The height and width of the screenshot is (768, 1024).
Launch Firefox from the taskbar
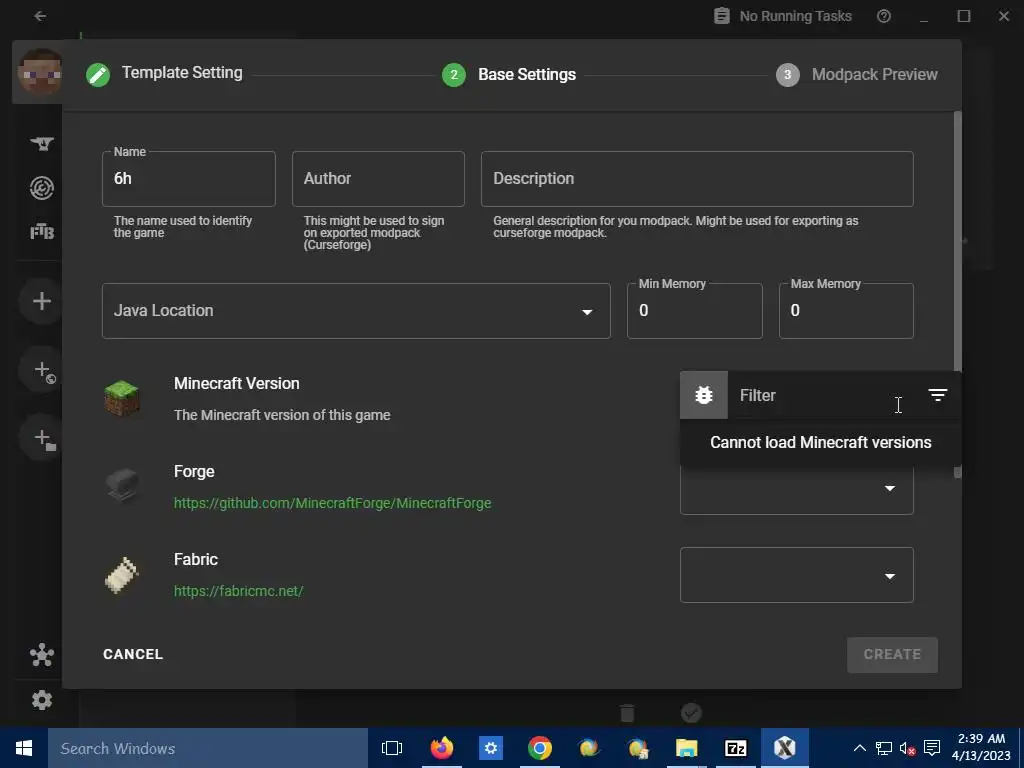tap(441, 748)
